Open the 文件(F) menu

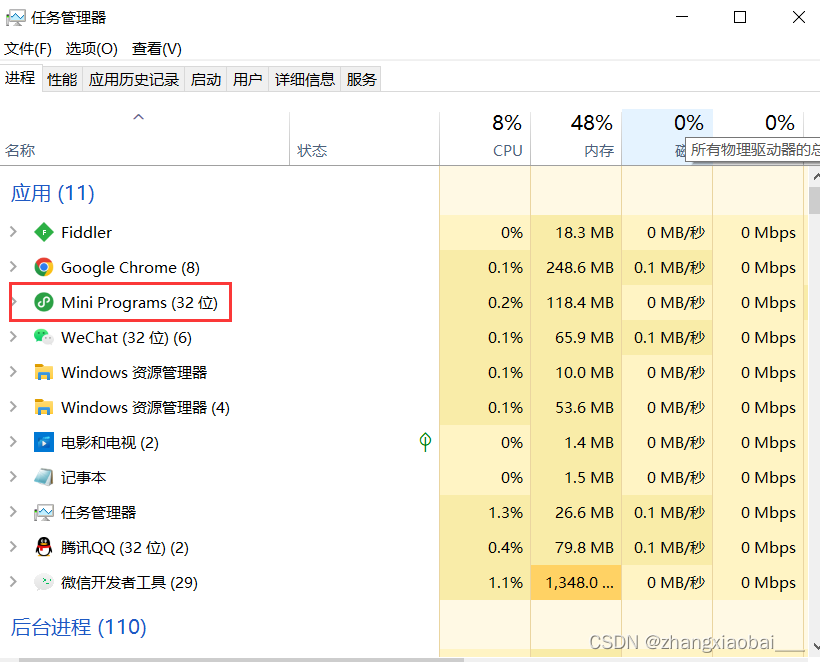[28, 49]
